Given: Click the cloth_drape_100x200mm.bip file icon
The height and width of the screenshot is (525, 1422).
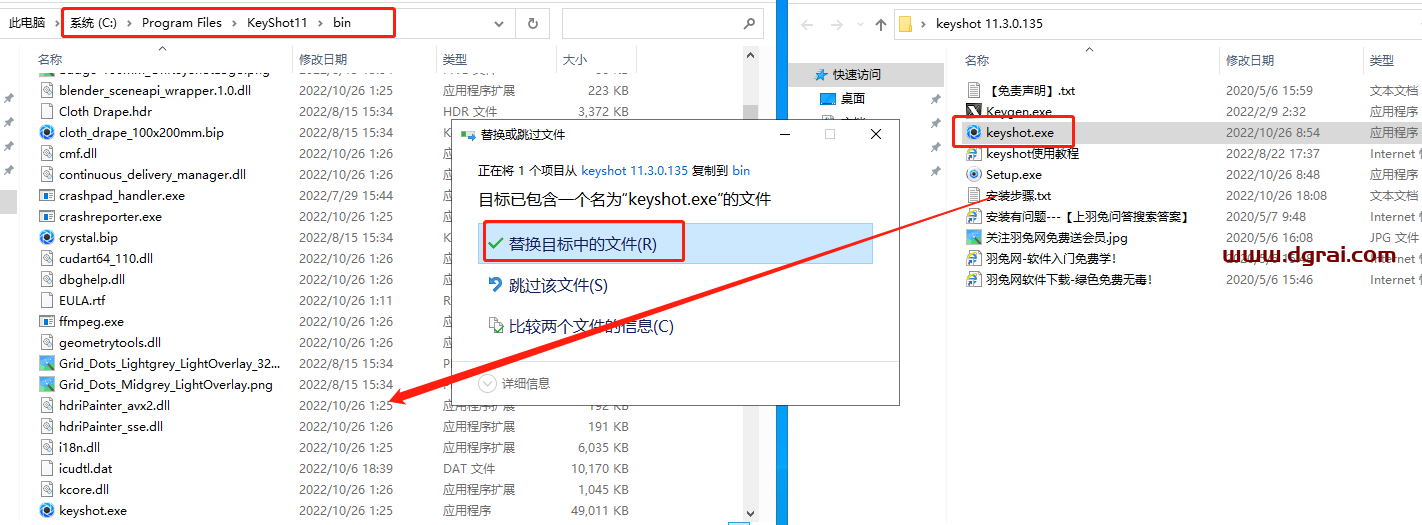Looking at the screenshot, I should (46, 132).
